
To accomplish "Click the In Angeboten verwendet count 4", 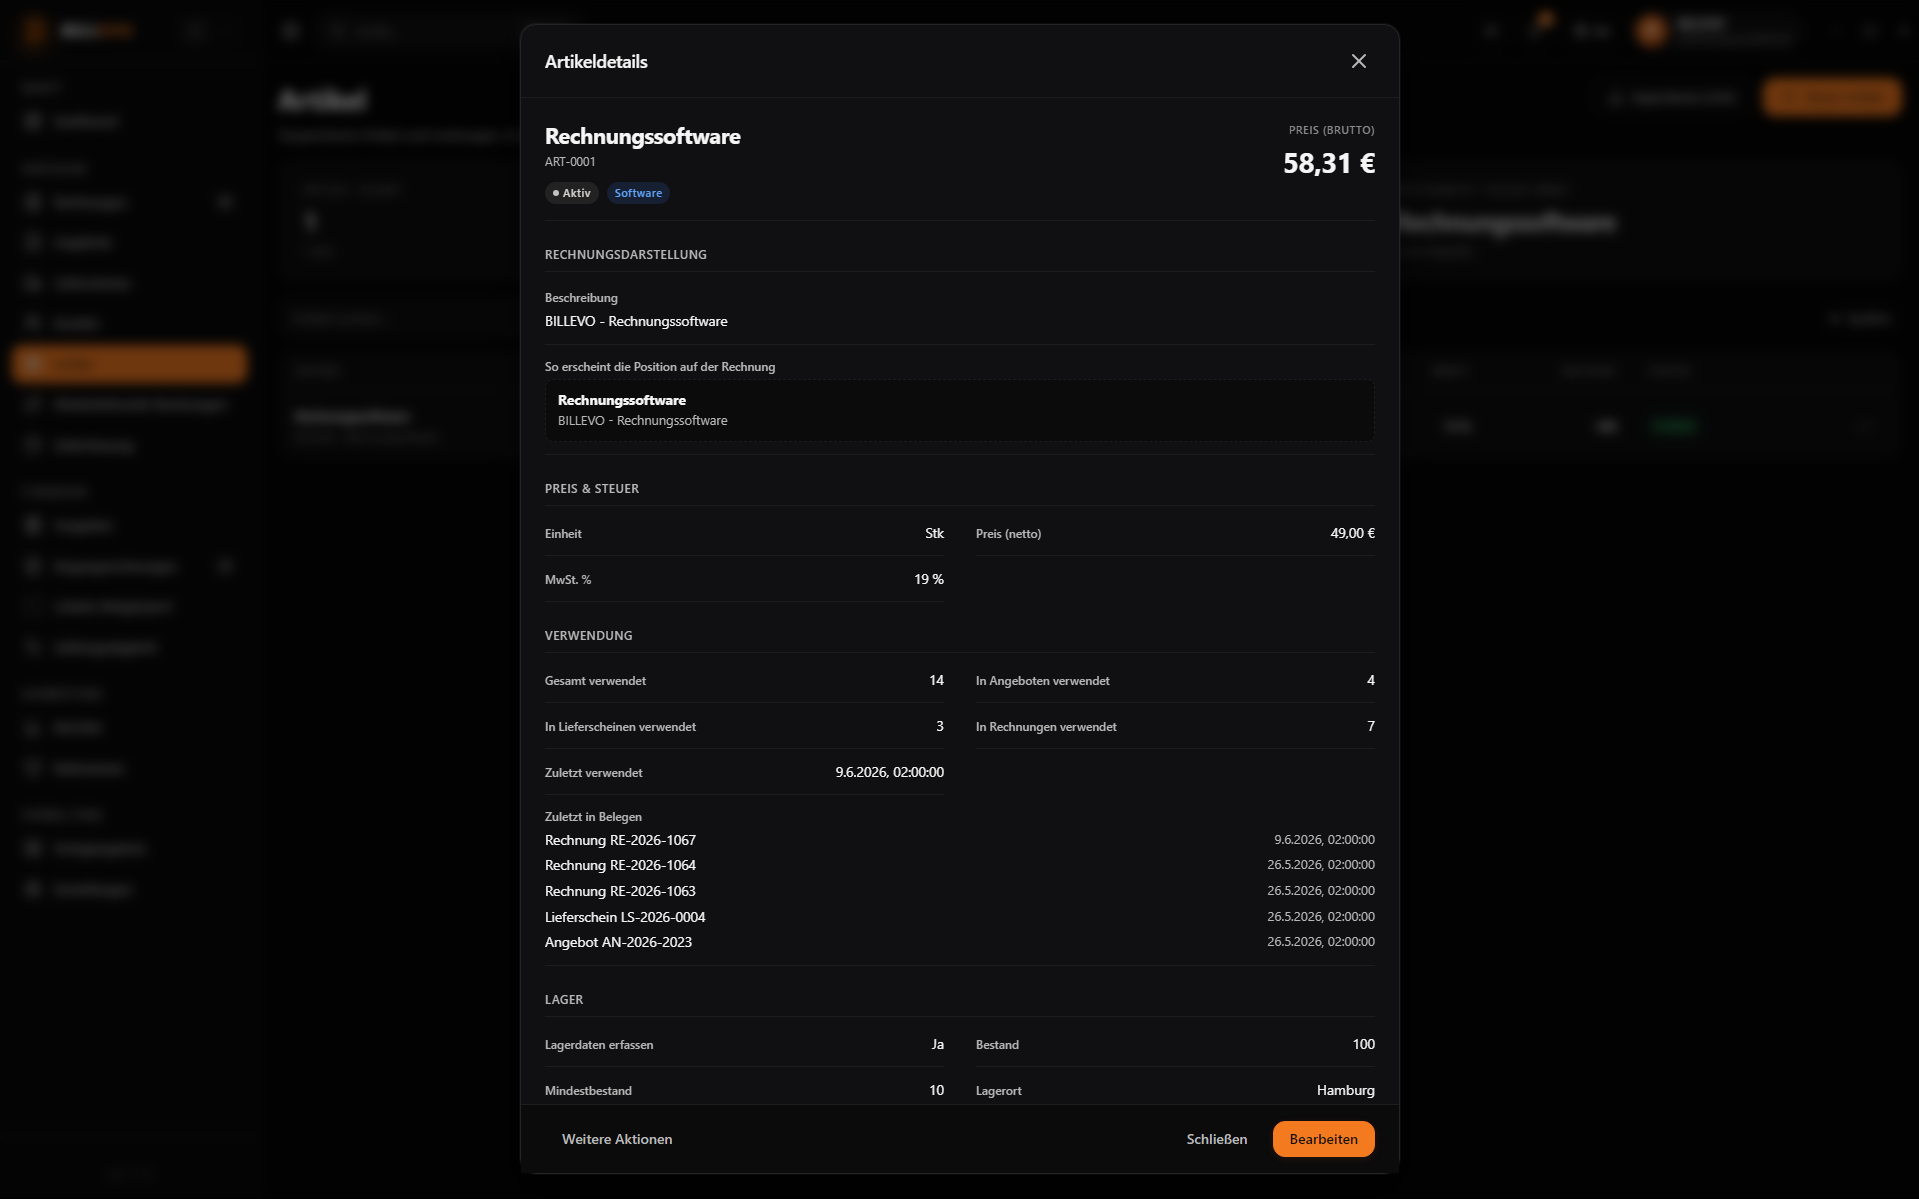I will pyautogui.click(x=1370, y=680).
